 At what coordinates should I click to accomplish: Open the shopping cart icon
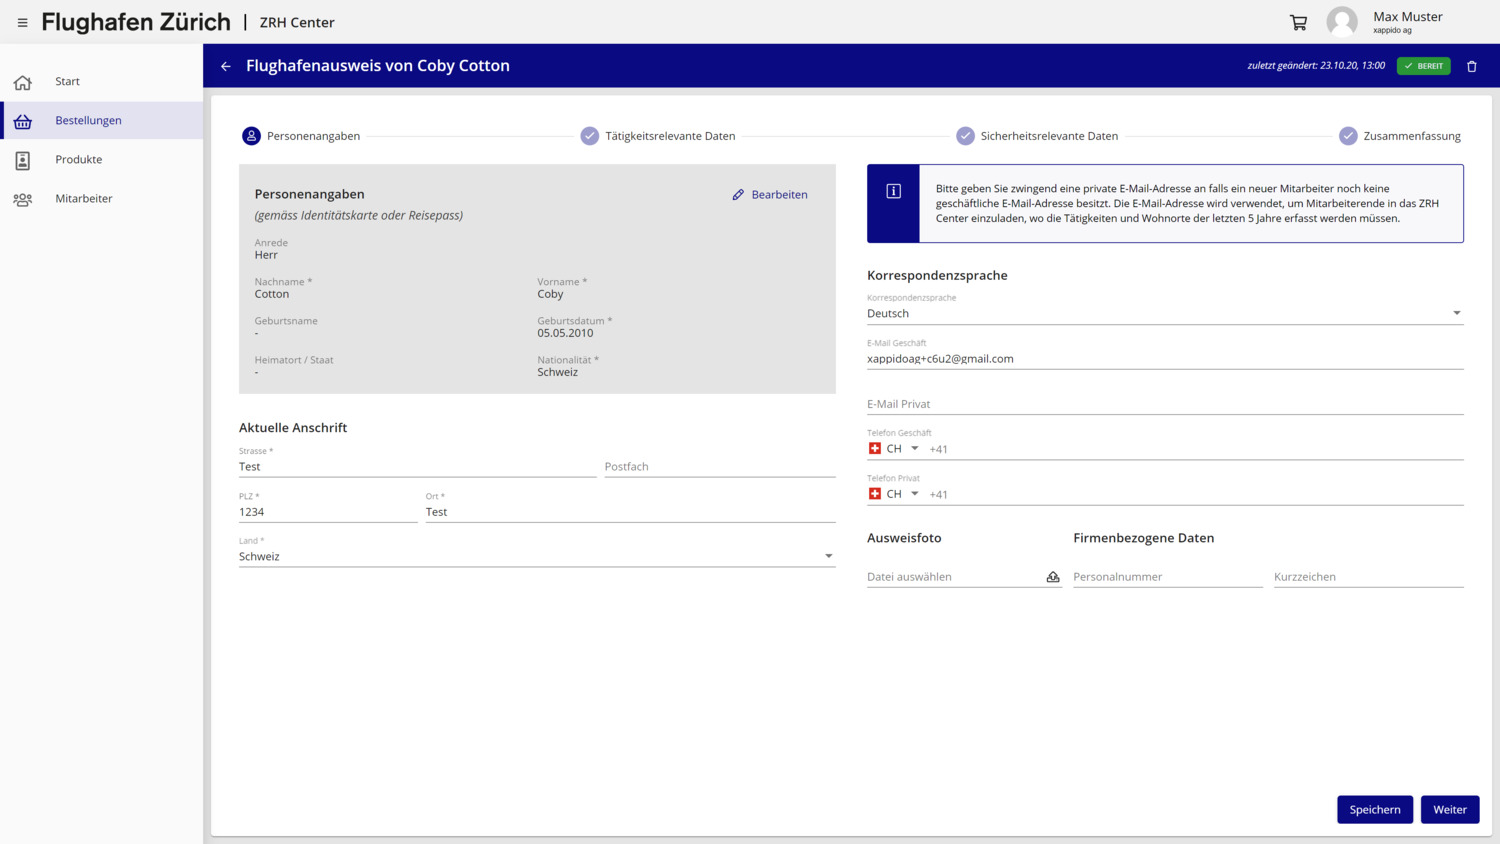click(1298, 22)
